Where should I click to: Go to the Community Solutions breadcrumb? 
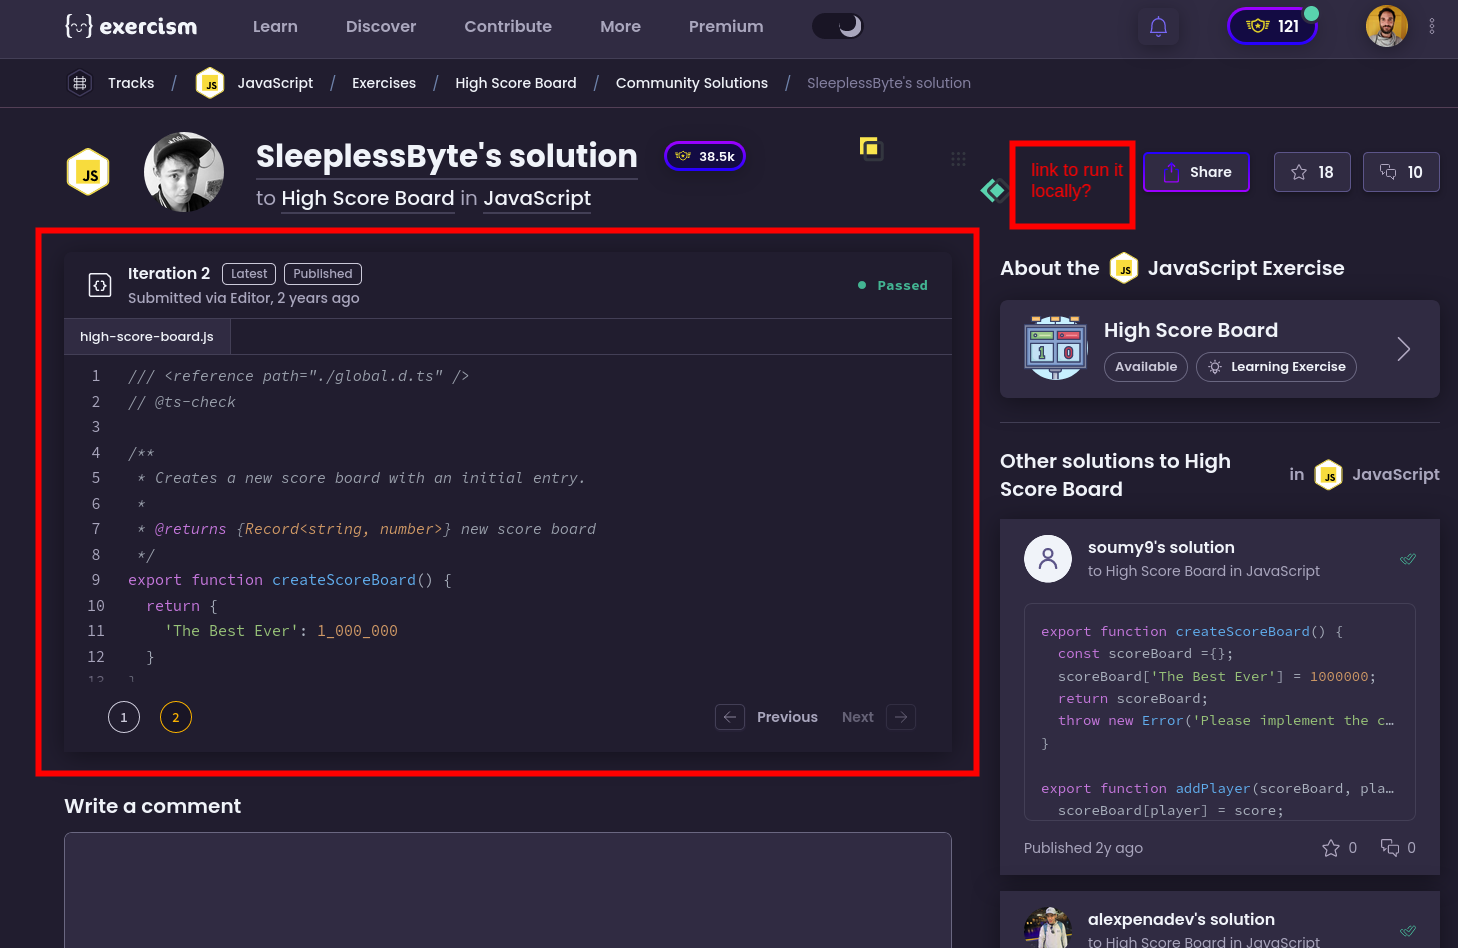[692, 83]
